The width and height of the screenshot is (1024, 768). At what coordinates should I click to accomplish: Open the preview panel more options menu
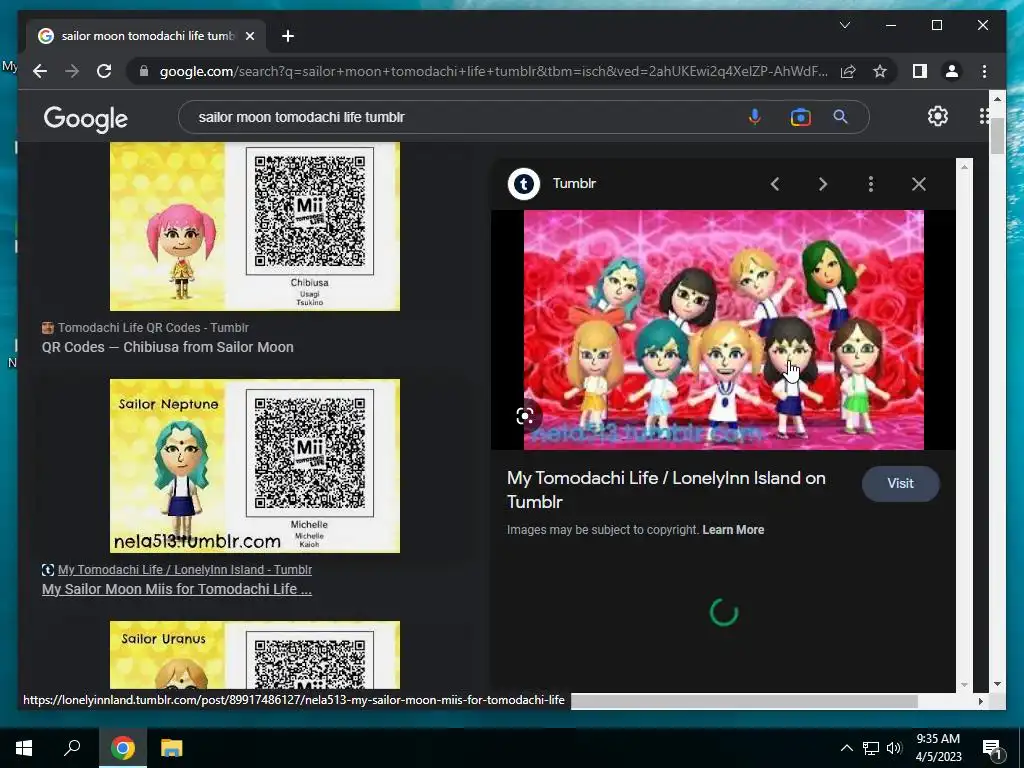871,184
